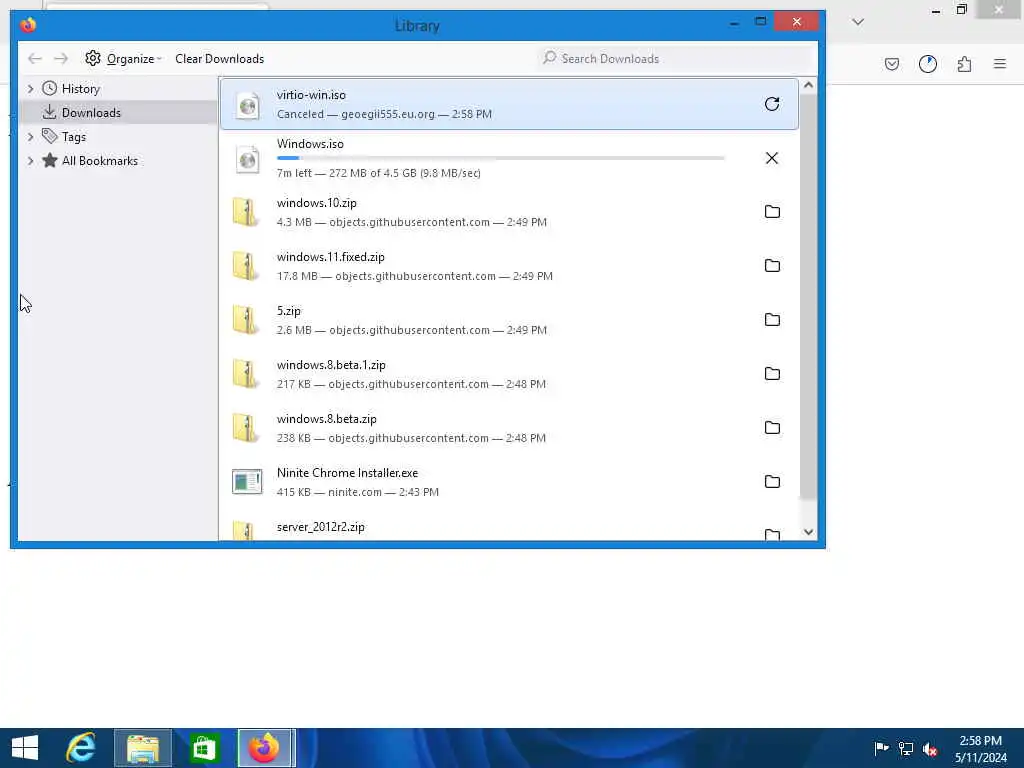Screen dimensions: 1024x768
Task: Open folder for windows.8.beta.zip
Action: 772,428
